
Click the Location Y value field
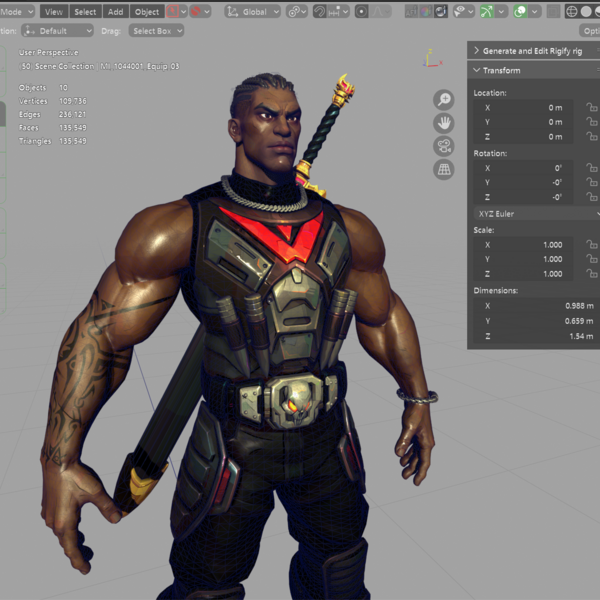click(x=523, y=122)
